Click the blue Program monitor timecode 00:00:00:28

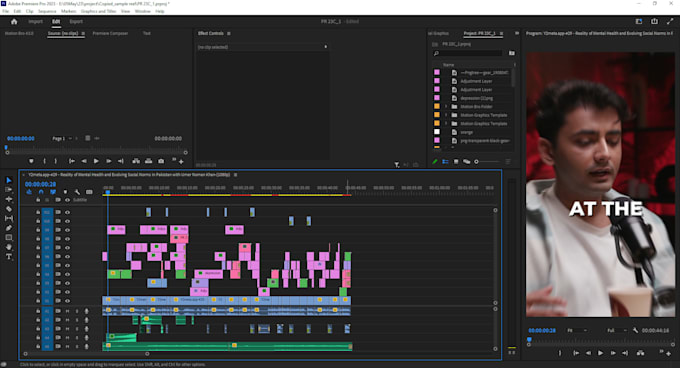[542, 330]
